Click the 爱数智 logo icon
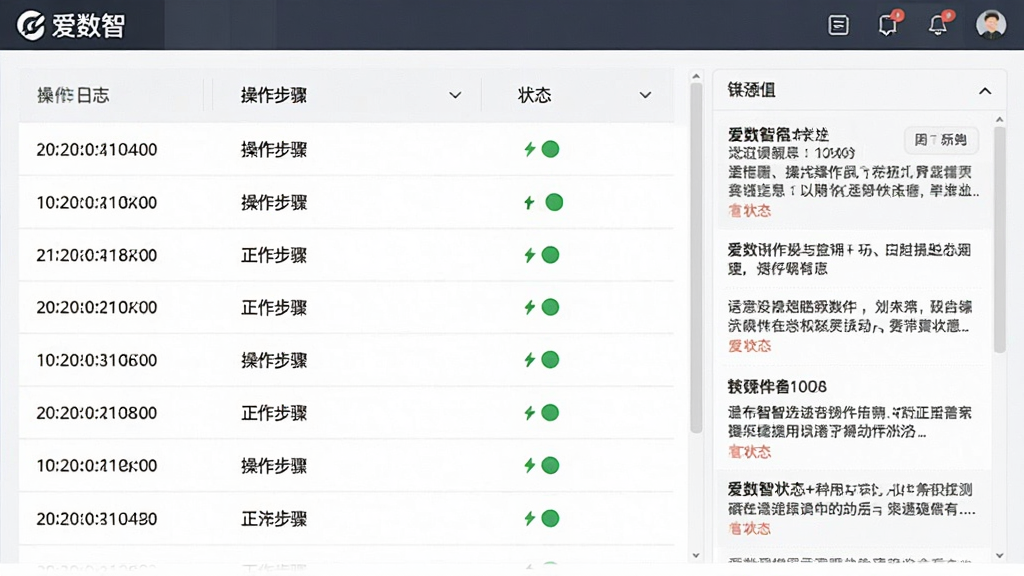This screenshot has height=576, width=1024. 31,25
